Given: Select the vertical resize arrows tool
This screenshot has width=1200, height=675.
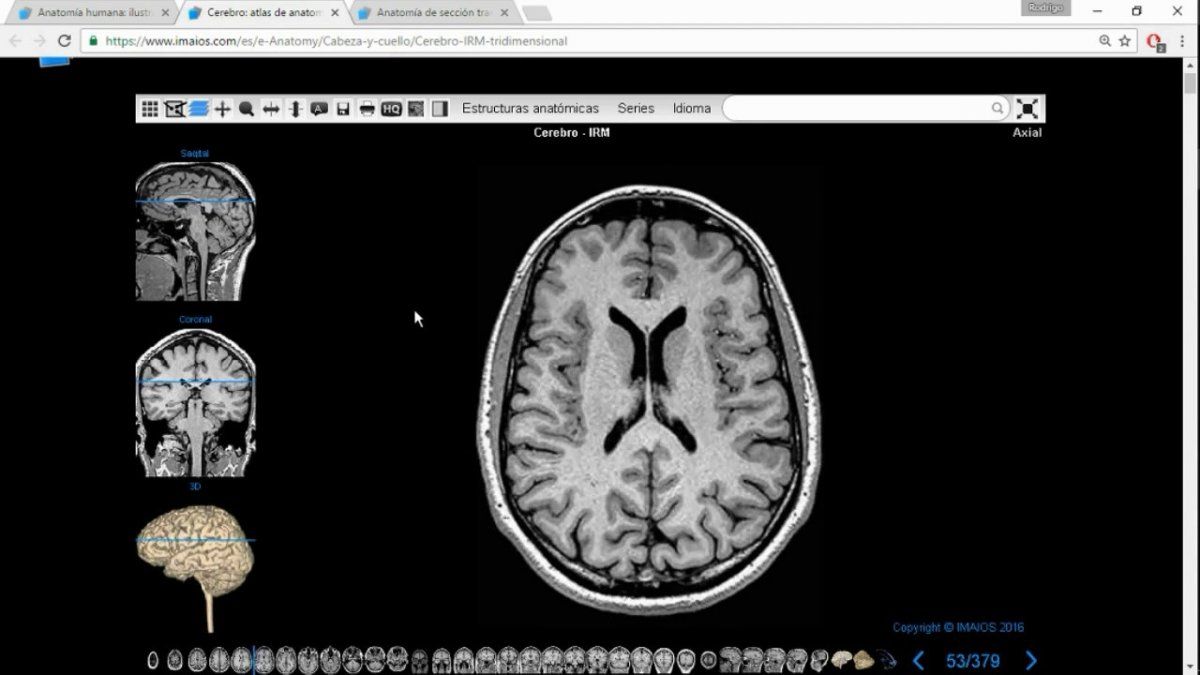Looking at the screenshot, I should pyautogui.click(x=295, y=109).
